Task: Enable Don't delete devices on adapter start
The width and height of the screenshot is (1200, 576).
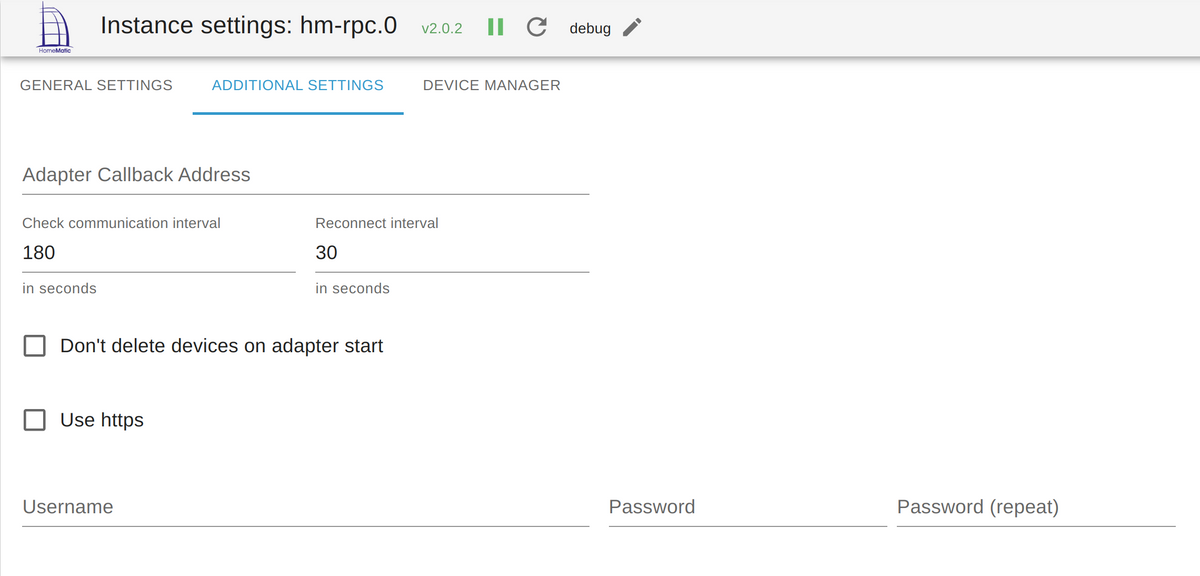Action: (x=35, y=346)
